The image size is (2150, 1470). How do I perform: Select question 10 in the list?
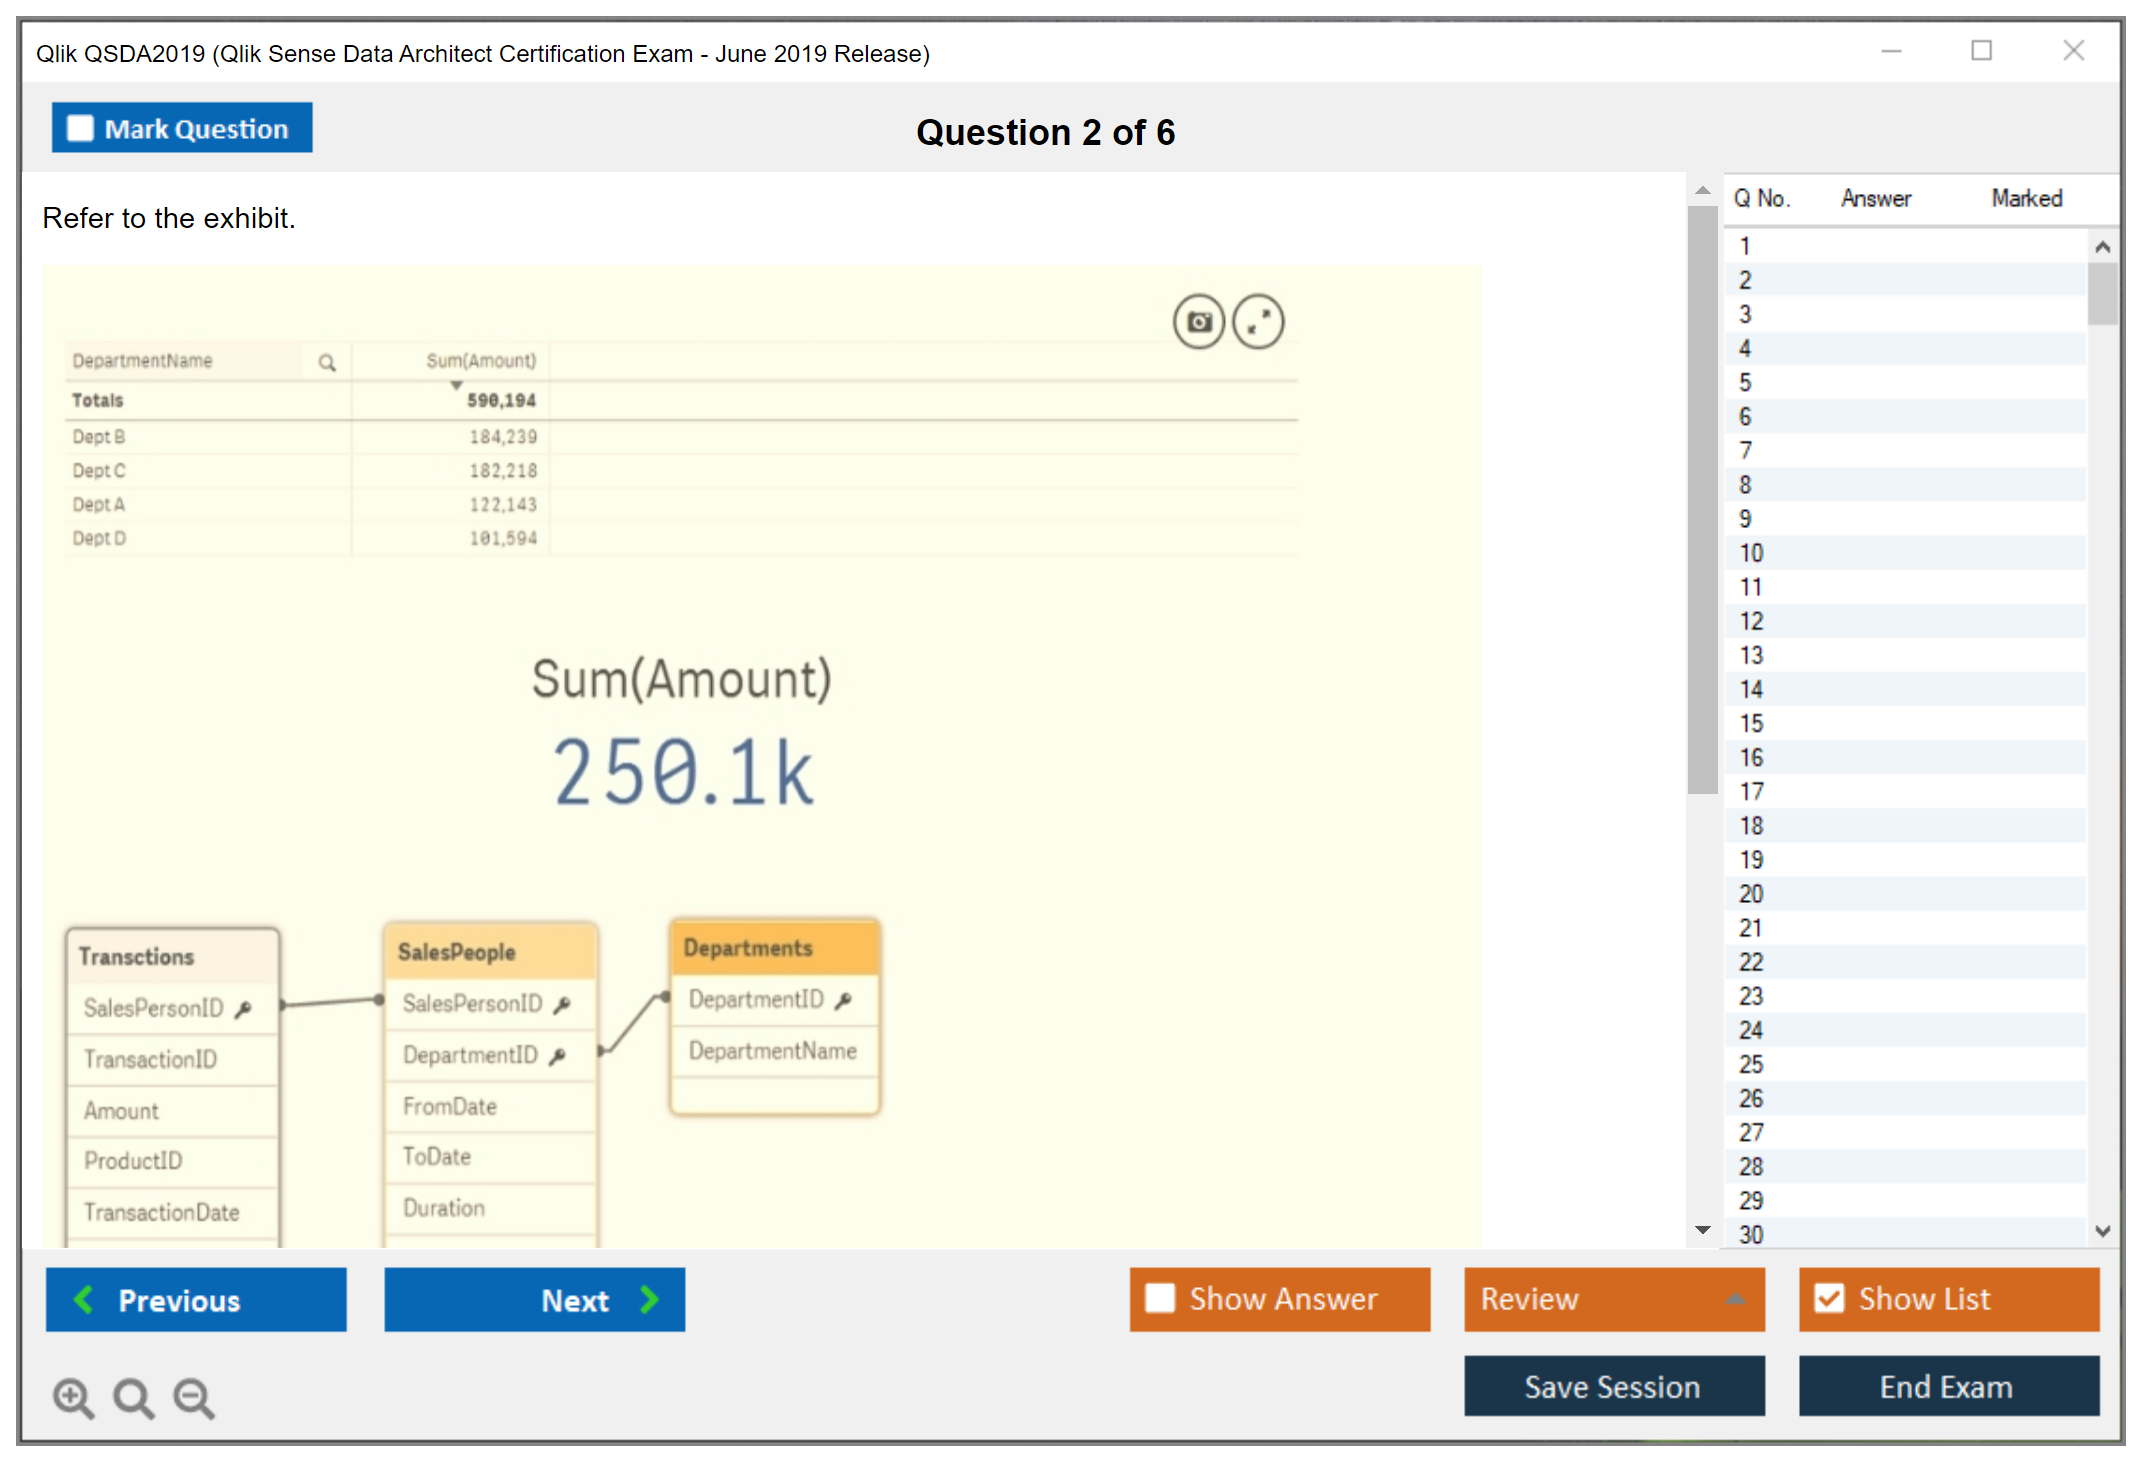coord(1751,553)
